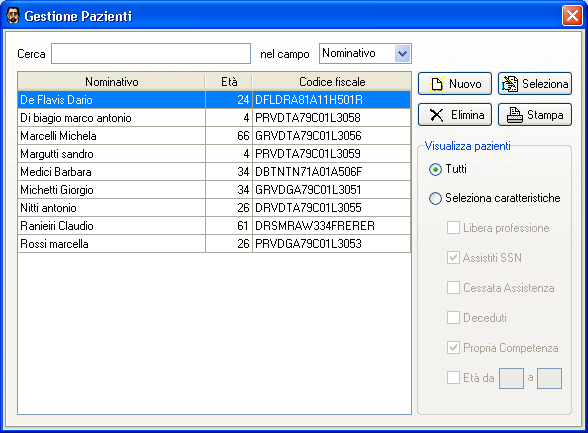
Task: Click the Età da minimum age field
Action: coord(511,378)
